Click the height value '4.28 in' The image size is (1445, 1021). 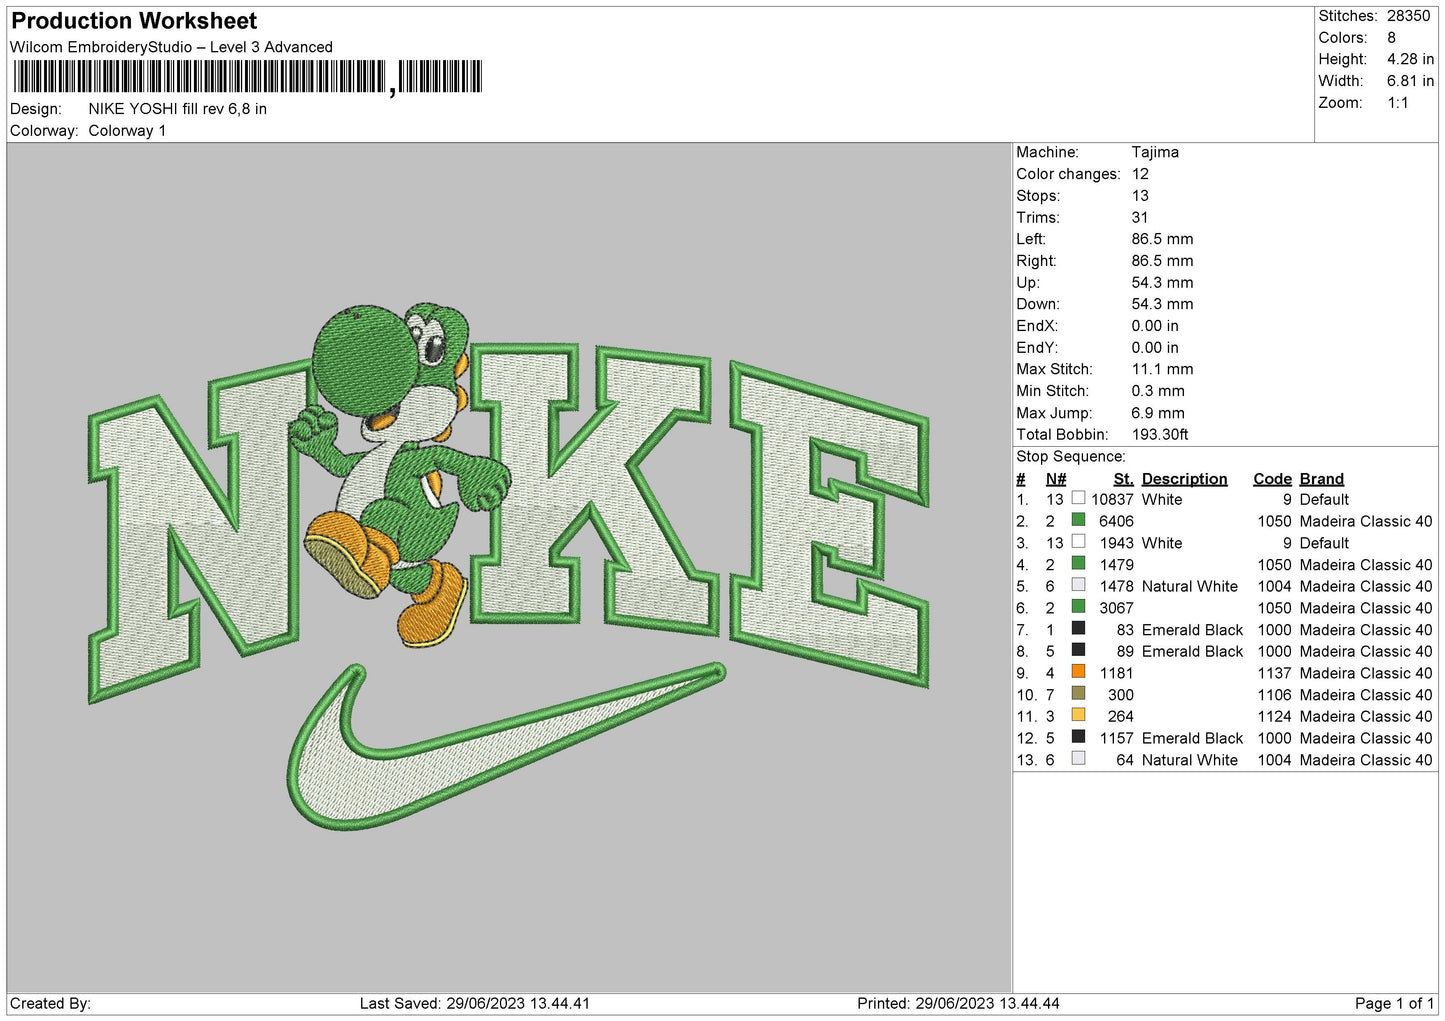tap(1410, 59)
